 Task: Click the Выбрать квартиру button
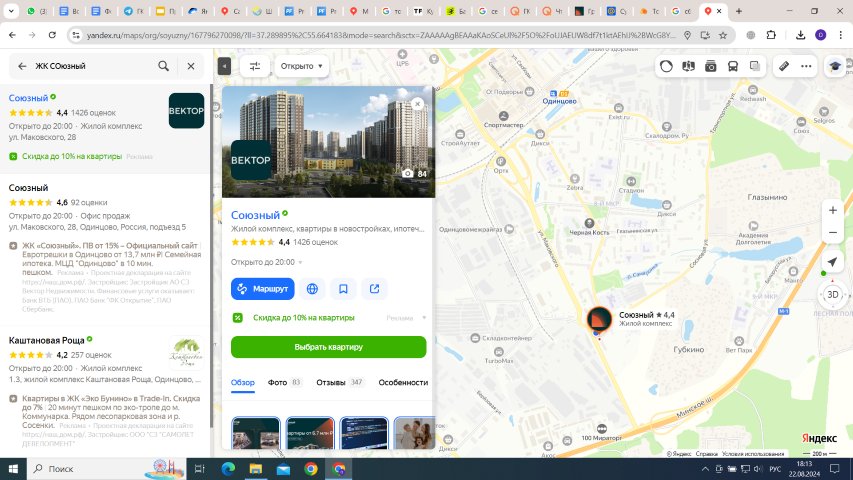(329, 347)
